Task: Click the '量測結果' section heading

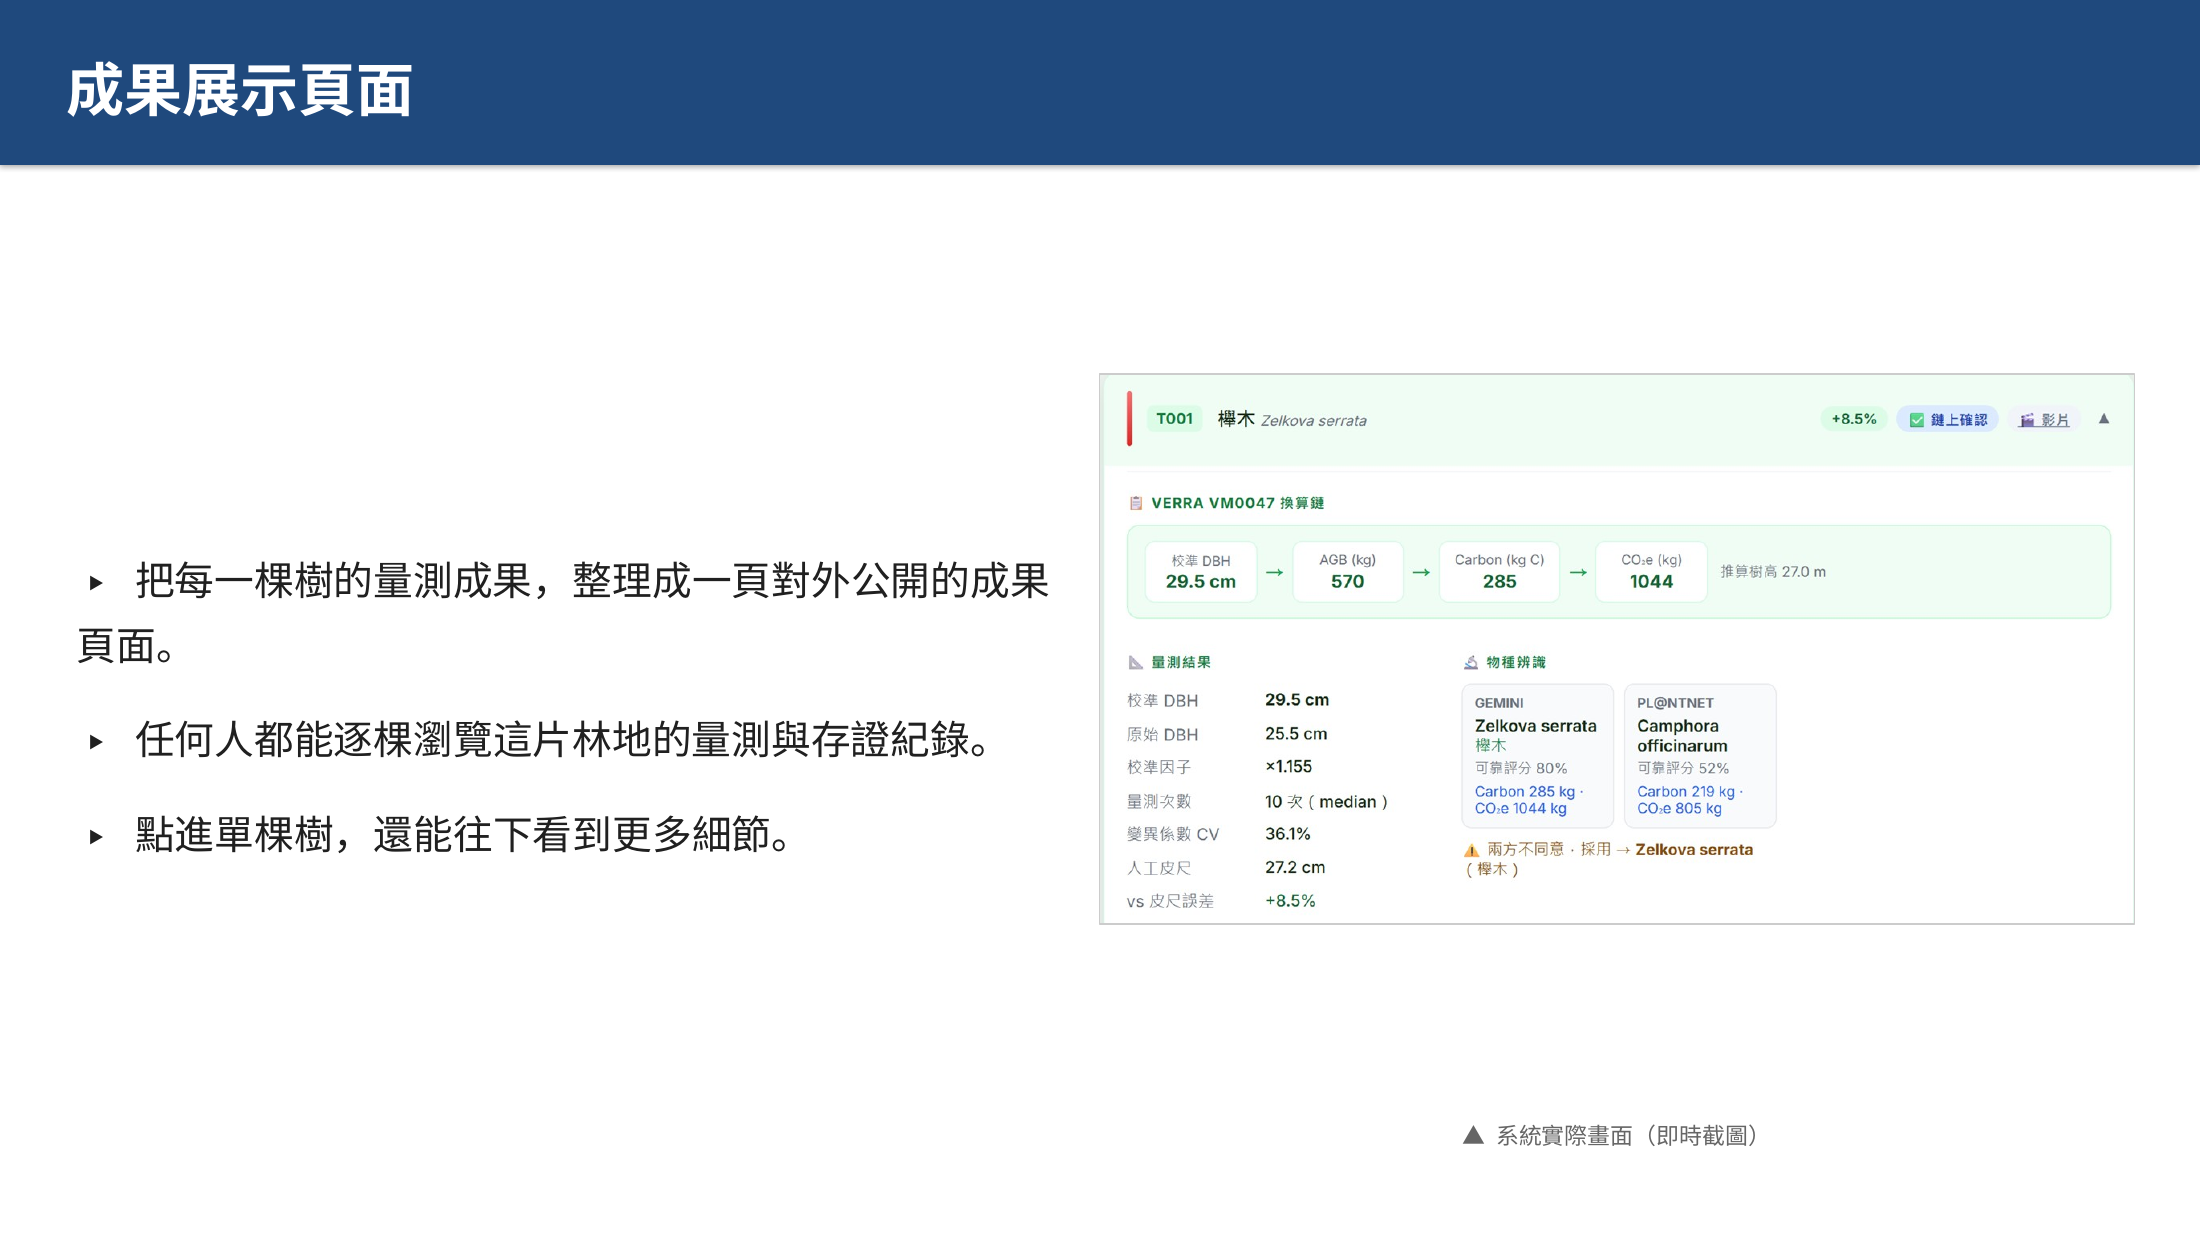Action: tap(1181, 662)
